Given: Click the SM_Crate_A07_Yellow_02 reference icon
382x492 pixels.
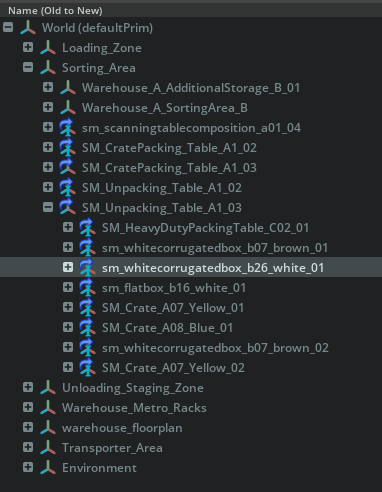Looking at the screenshot, I should point(88,368).
